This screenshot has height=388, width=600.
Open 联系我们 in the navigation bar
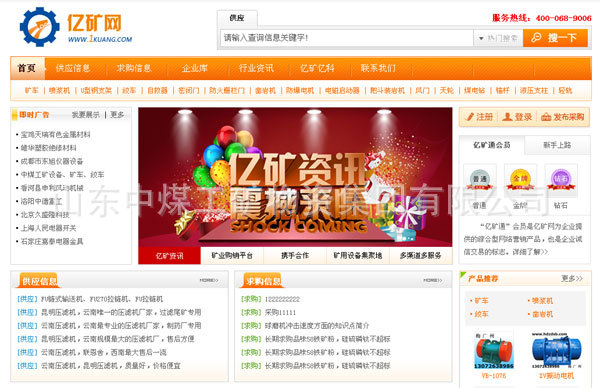[378, 68]
